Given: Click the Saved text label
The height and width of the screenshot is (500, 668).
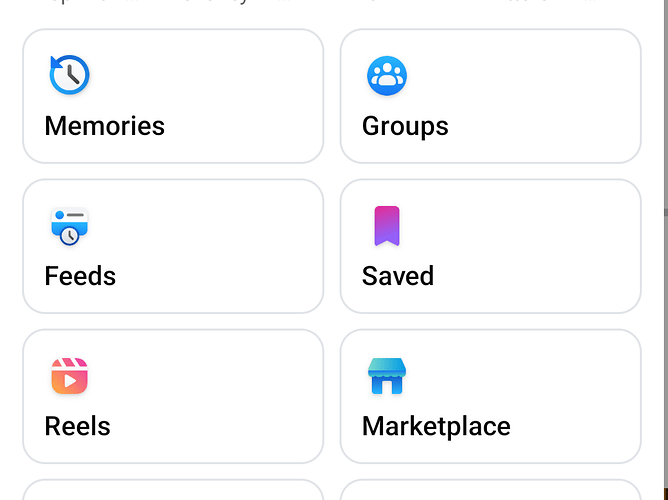Looking at the screenshot, I should click(397, 276).
